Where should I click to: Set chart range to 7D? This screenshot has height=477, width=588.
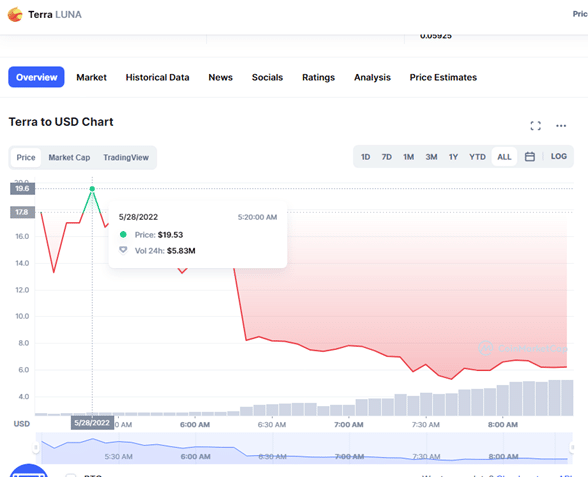coord(387,157)
